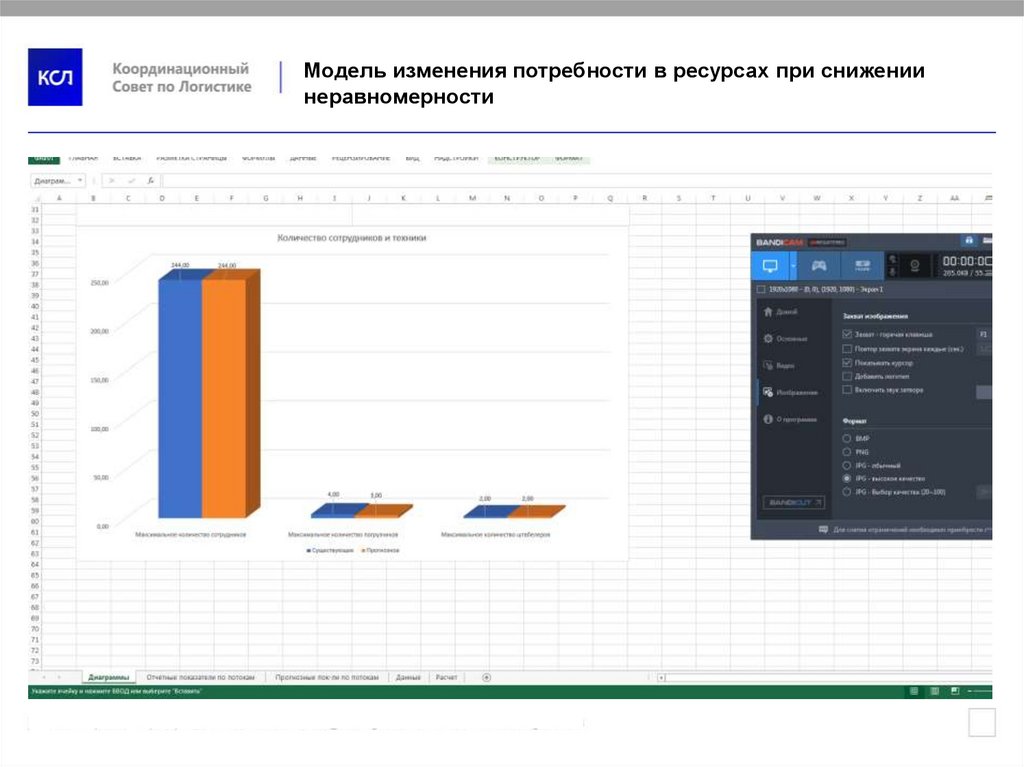This screenshot has height=767, width=1024.
Task: Expand the screen mode dropdown arrow
Action: click(793, 266)
